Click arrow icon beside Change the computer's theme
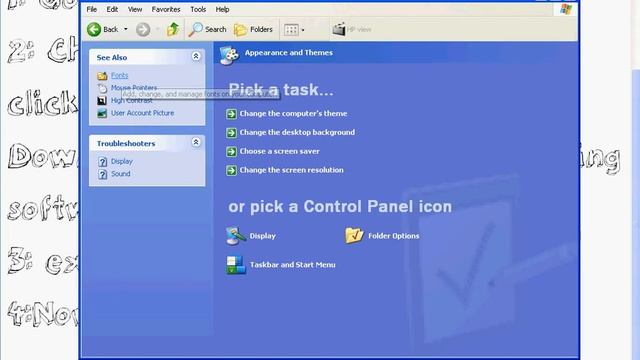The width and height of the screenshot is (640, 360). tap(231, 114)
